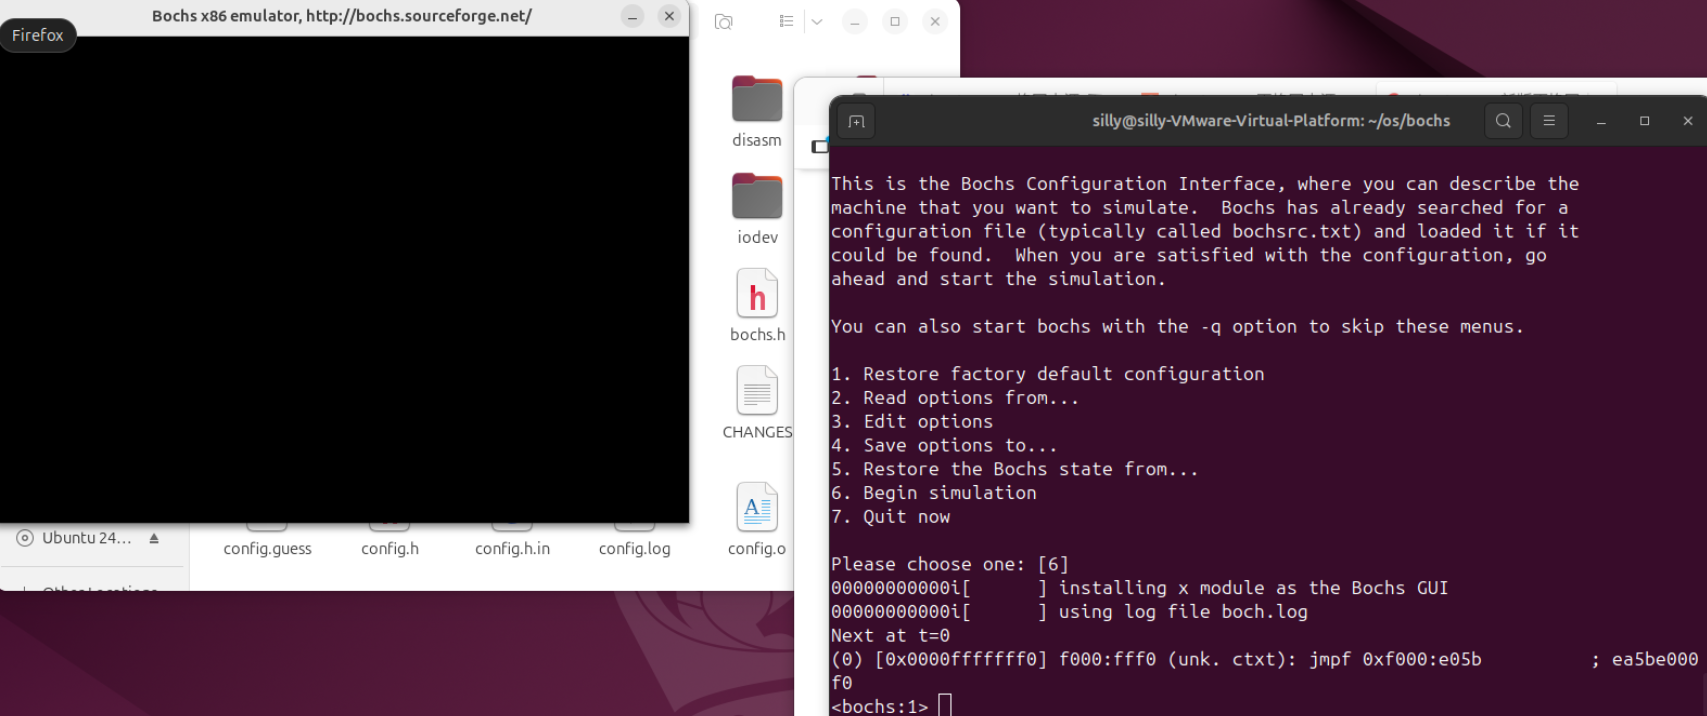The width and height of the screenshot is (1707, 716).
Task: Click the Files window search icon
Action: [724, 21]
